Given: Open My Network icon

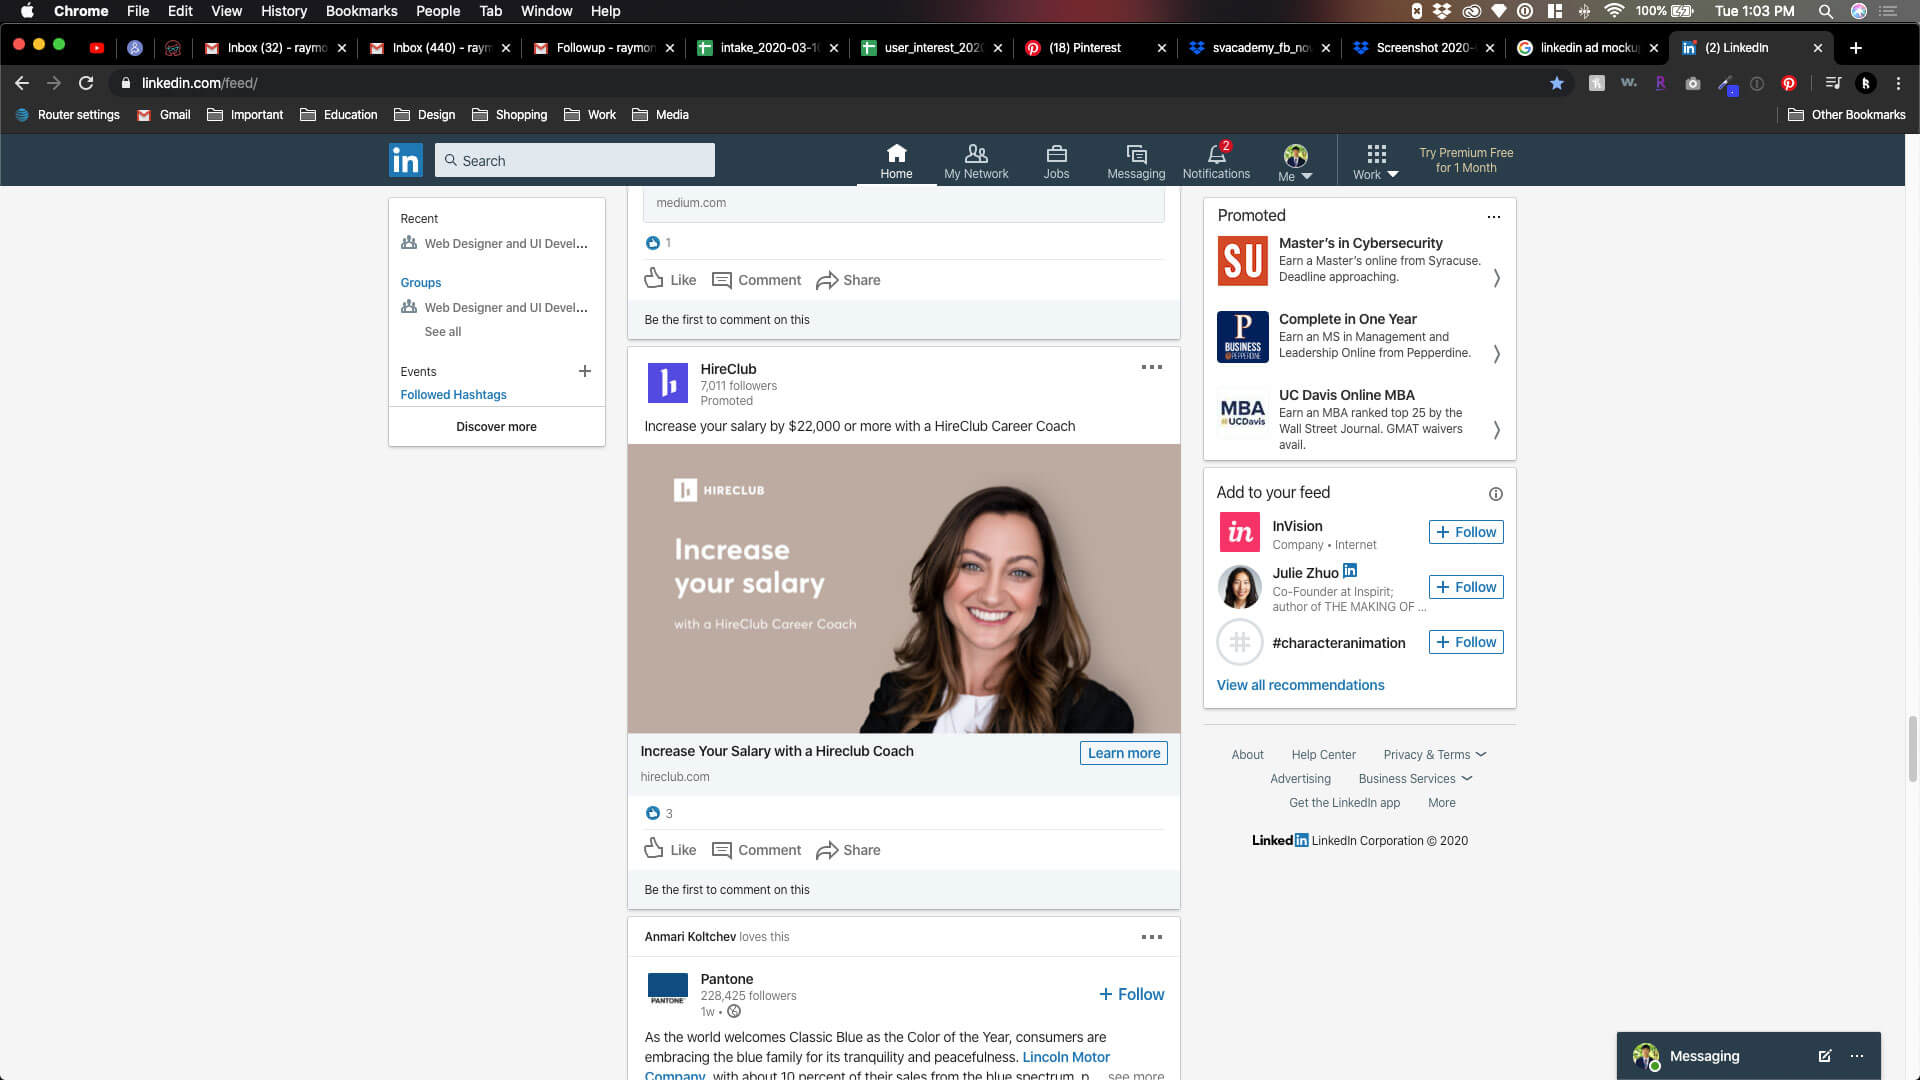Looking at the screenshot, I should click(x=976, y=160).
